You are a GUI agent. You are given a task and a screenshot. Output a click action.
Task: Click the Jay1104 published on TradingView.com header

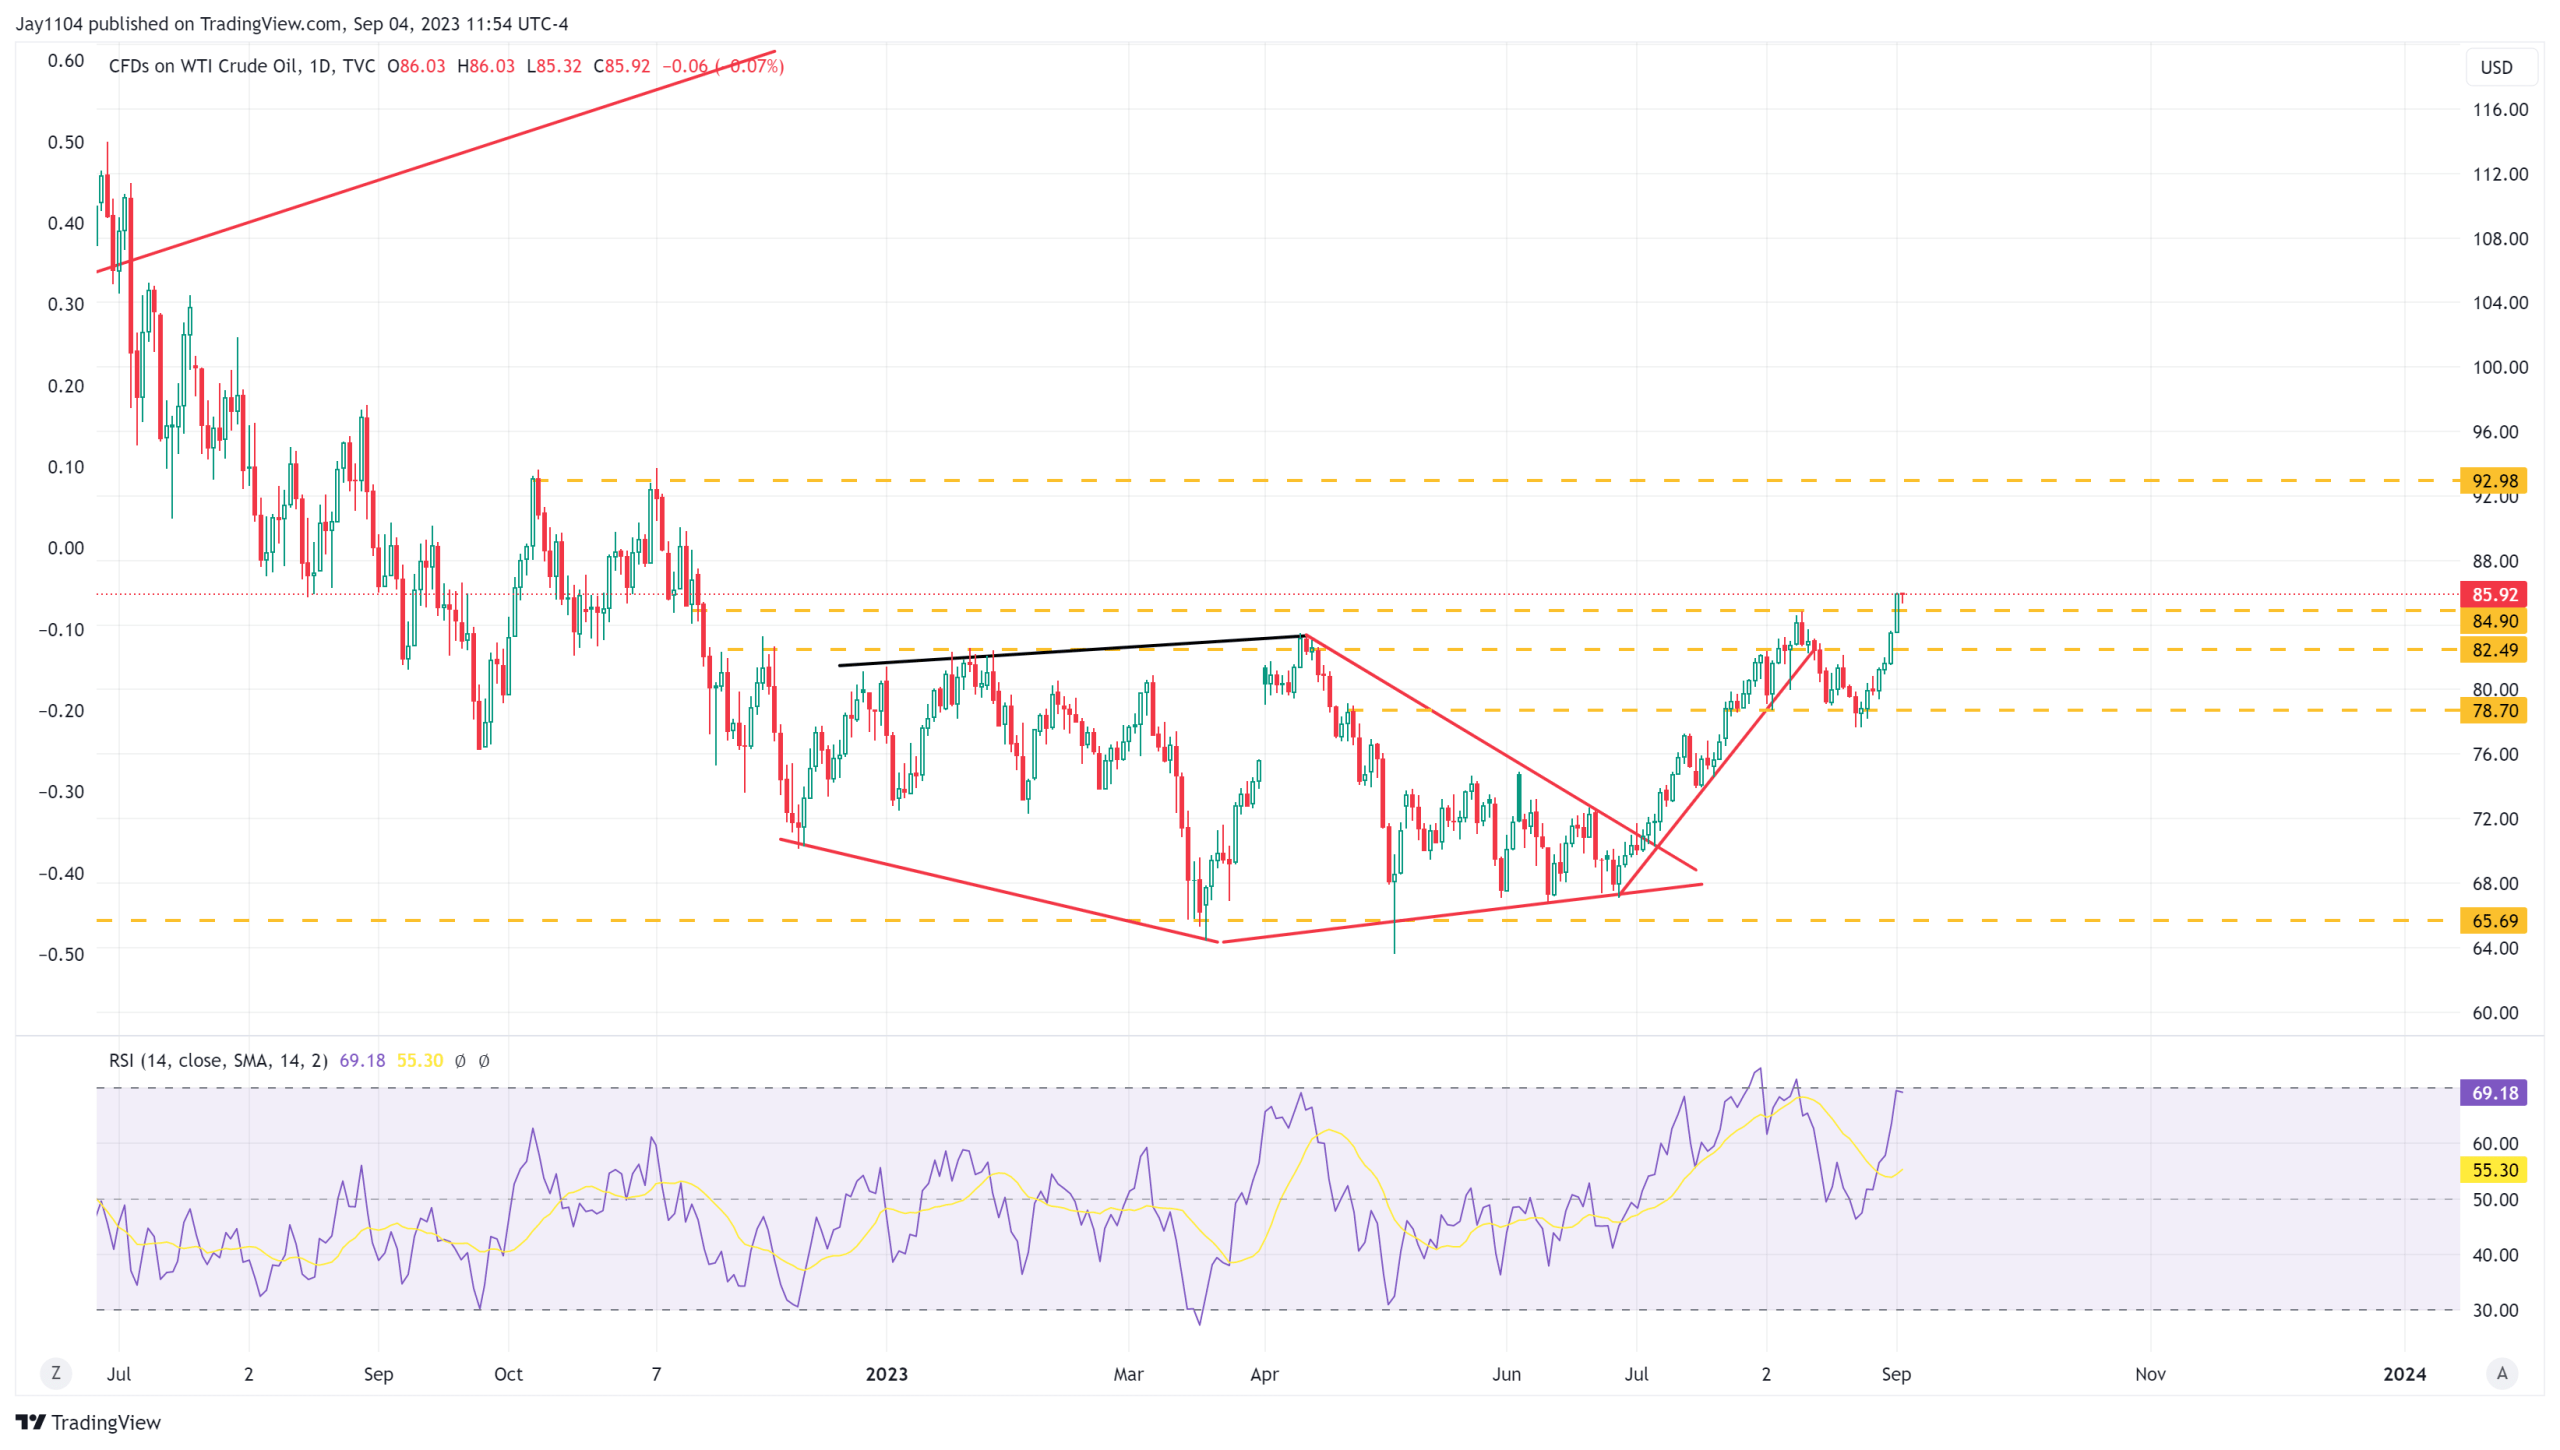click(x=292, y=23)
